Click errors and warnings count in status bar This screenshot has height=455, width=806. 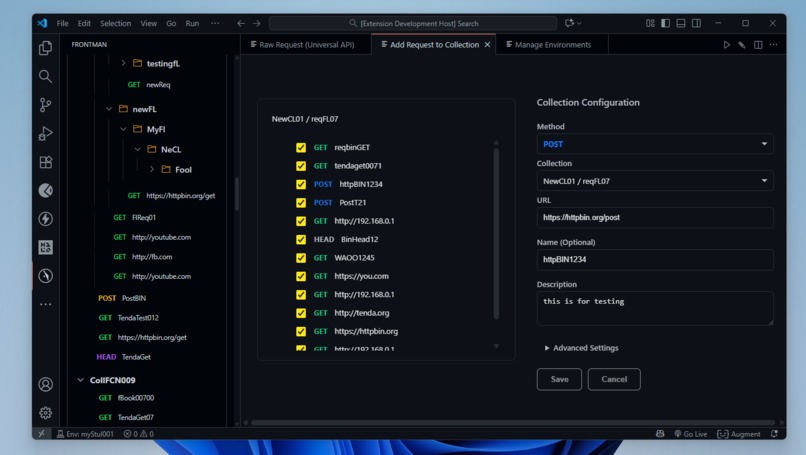point(139,434)
